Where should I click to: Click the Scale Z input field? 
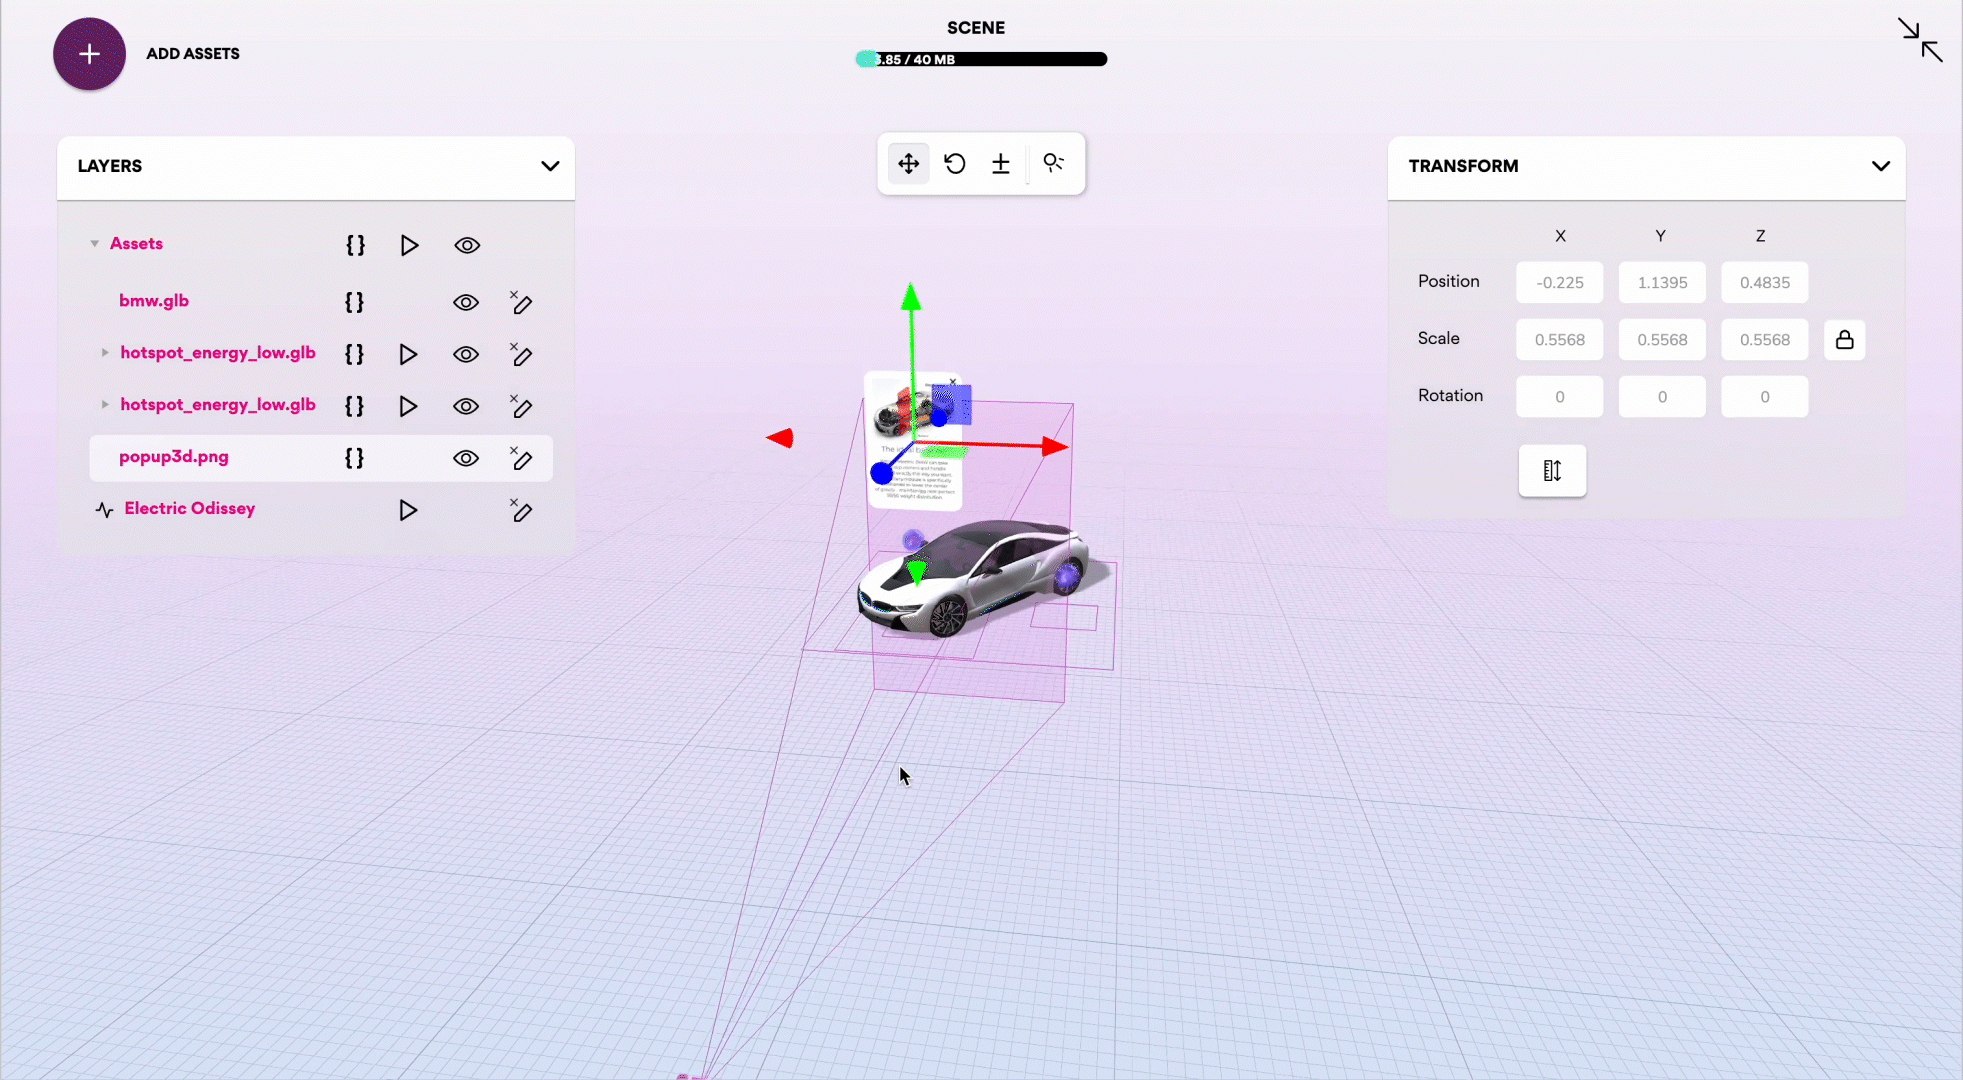(1765, 340)
